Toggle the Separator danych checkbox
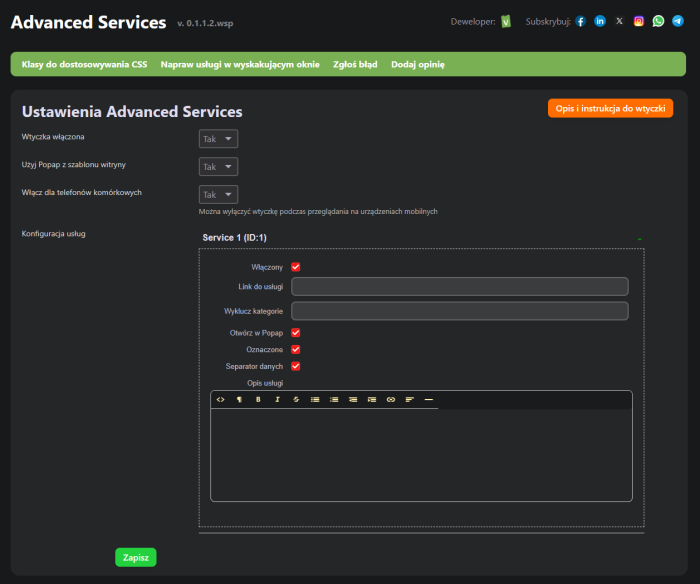The height and width of the screenshot is (584, 700). pos(296,366)
